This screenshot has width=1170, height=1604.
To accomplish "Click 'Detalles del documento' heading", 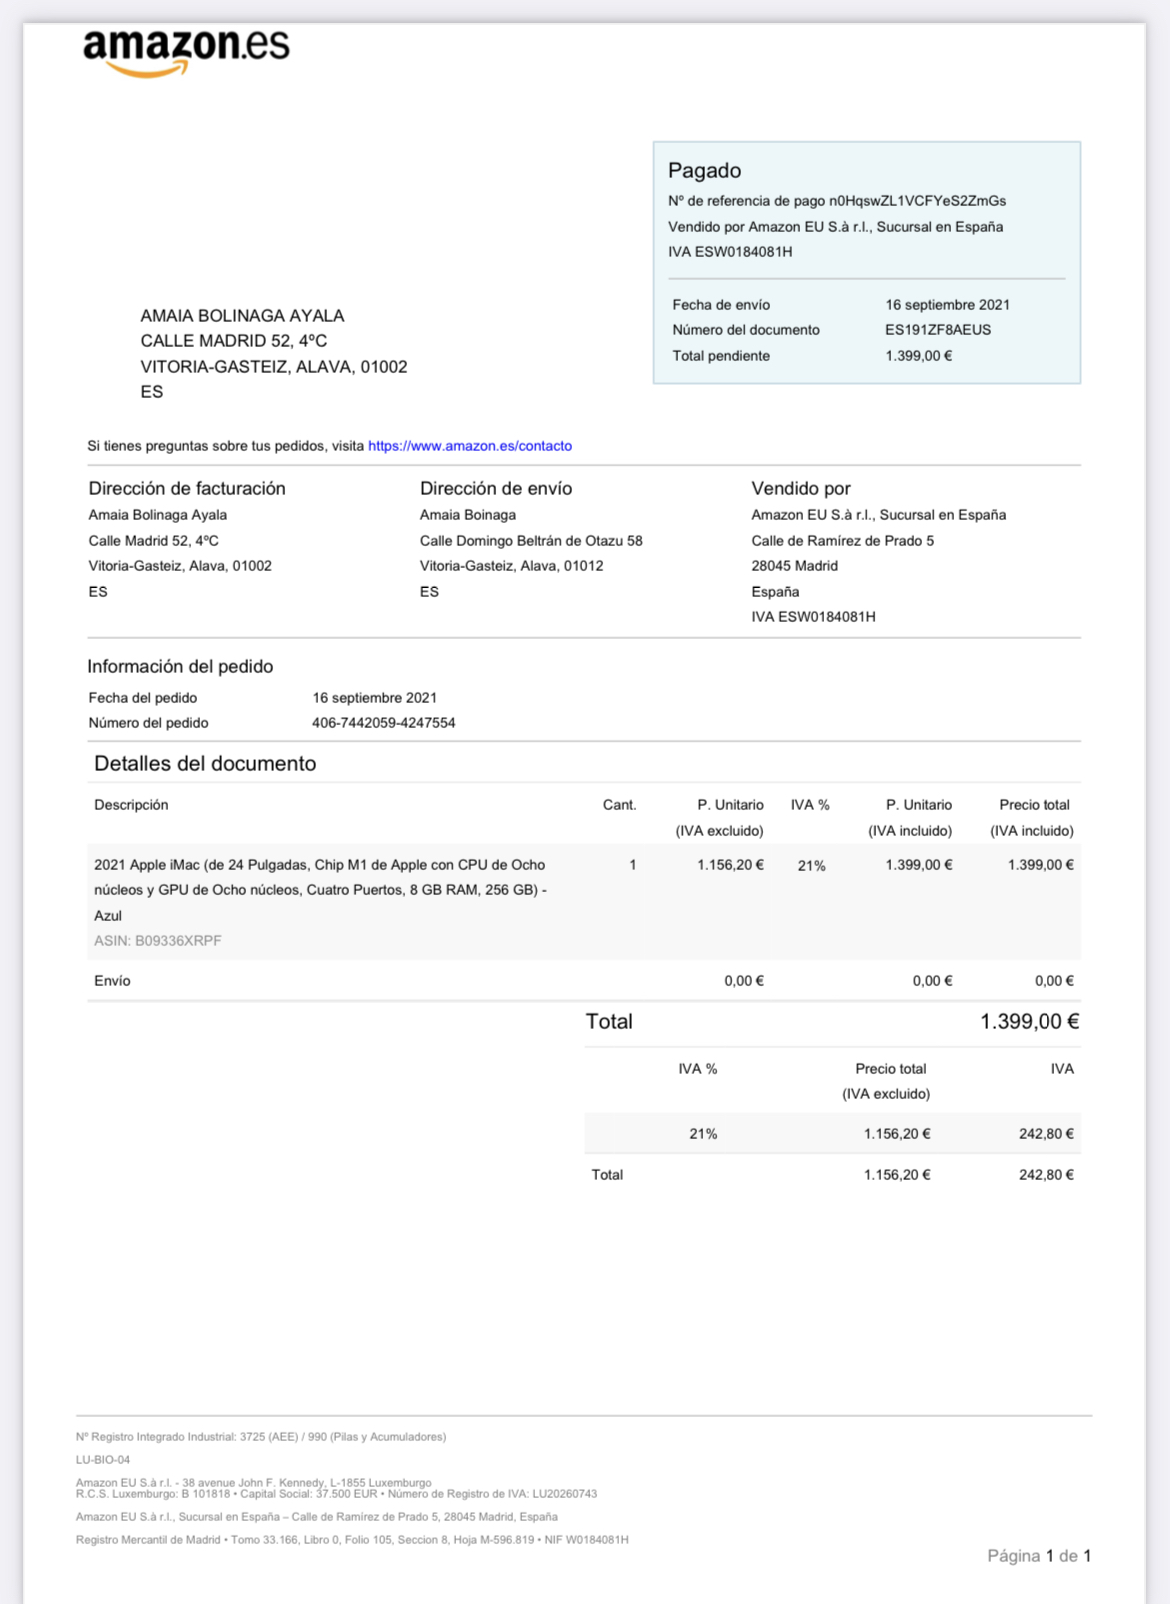I will coord(205,764).
